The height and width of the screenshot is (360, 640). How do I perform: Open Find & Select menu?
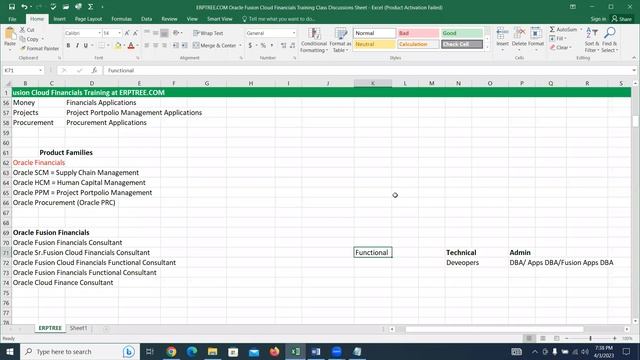pos(609,40)
